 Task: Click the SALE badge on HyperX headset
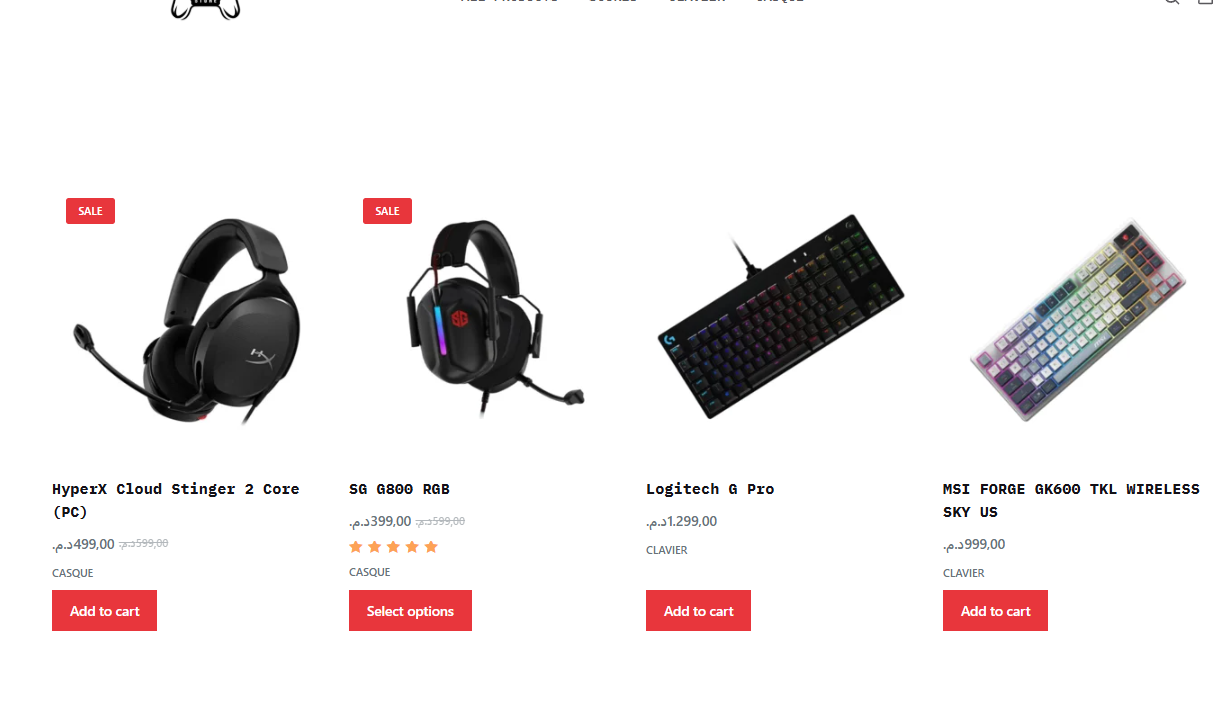pos(90,211)
